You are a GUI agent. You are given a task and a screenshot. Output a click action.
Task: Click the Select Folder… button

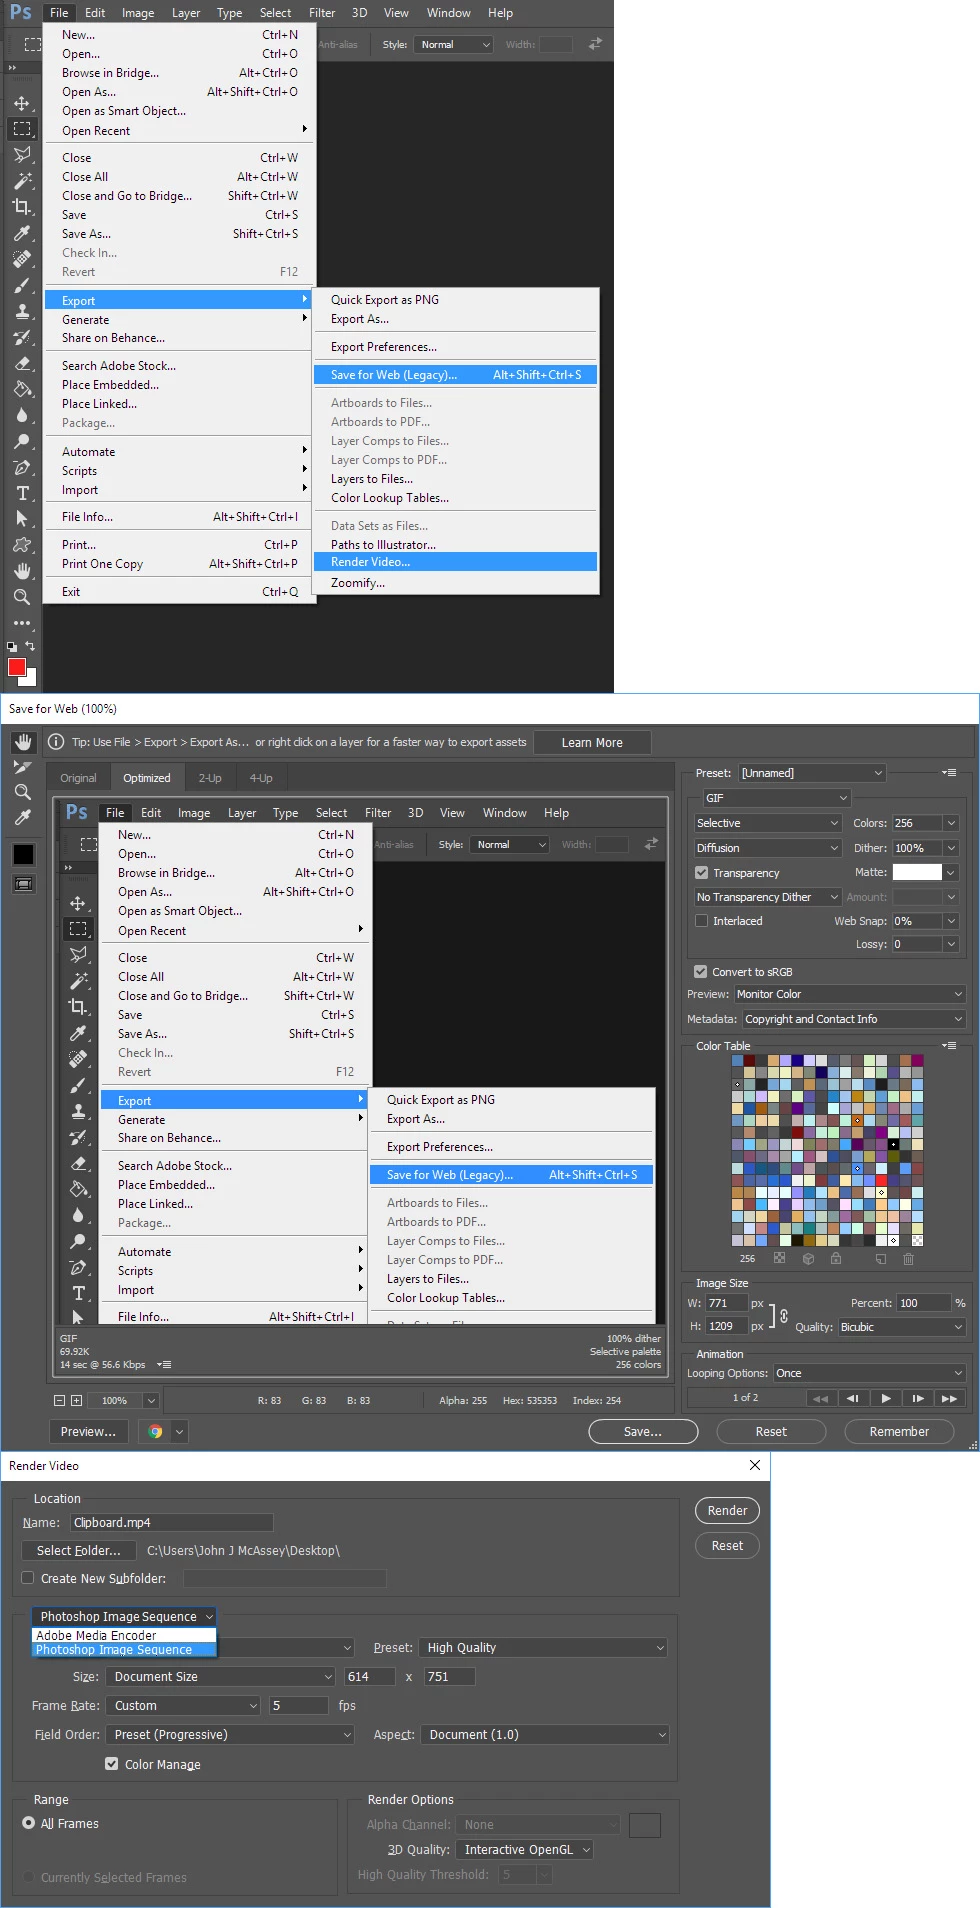point(79,1551)
